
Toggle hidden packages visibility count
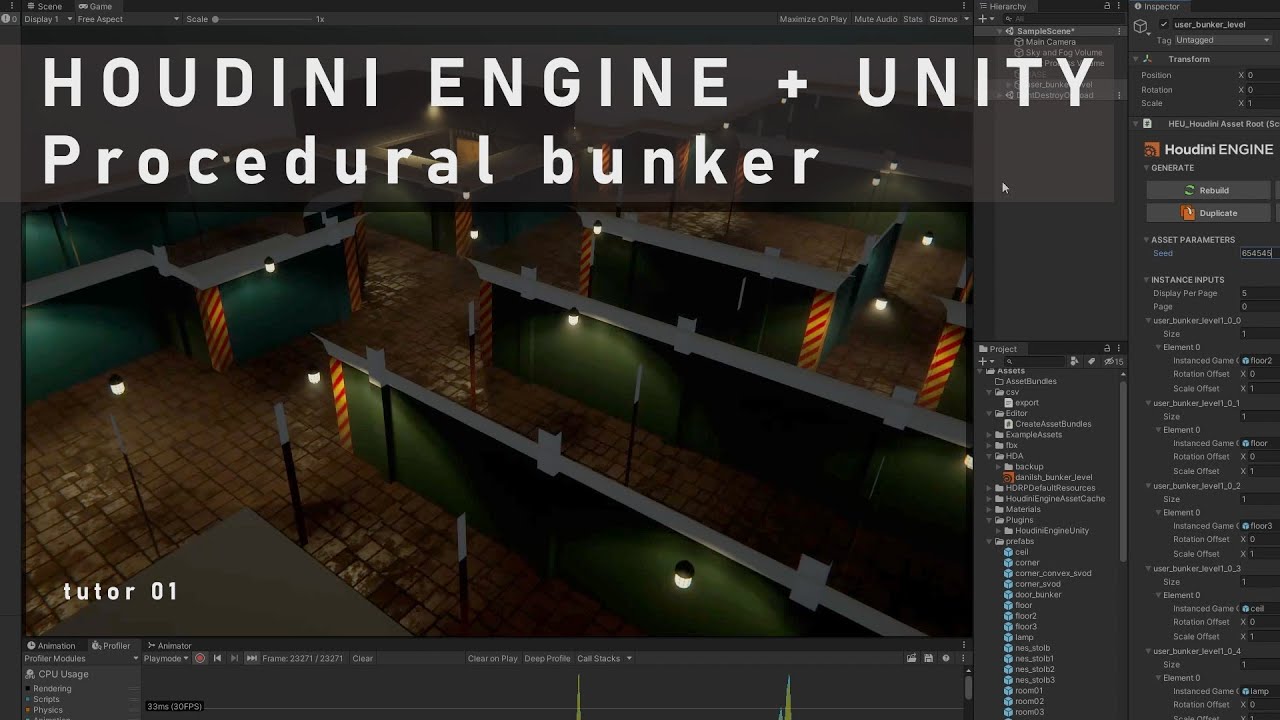click(x=1115, y=361)
